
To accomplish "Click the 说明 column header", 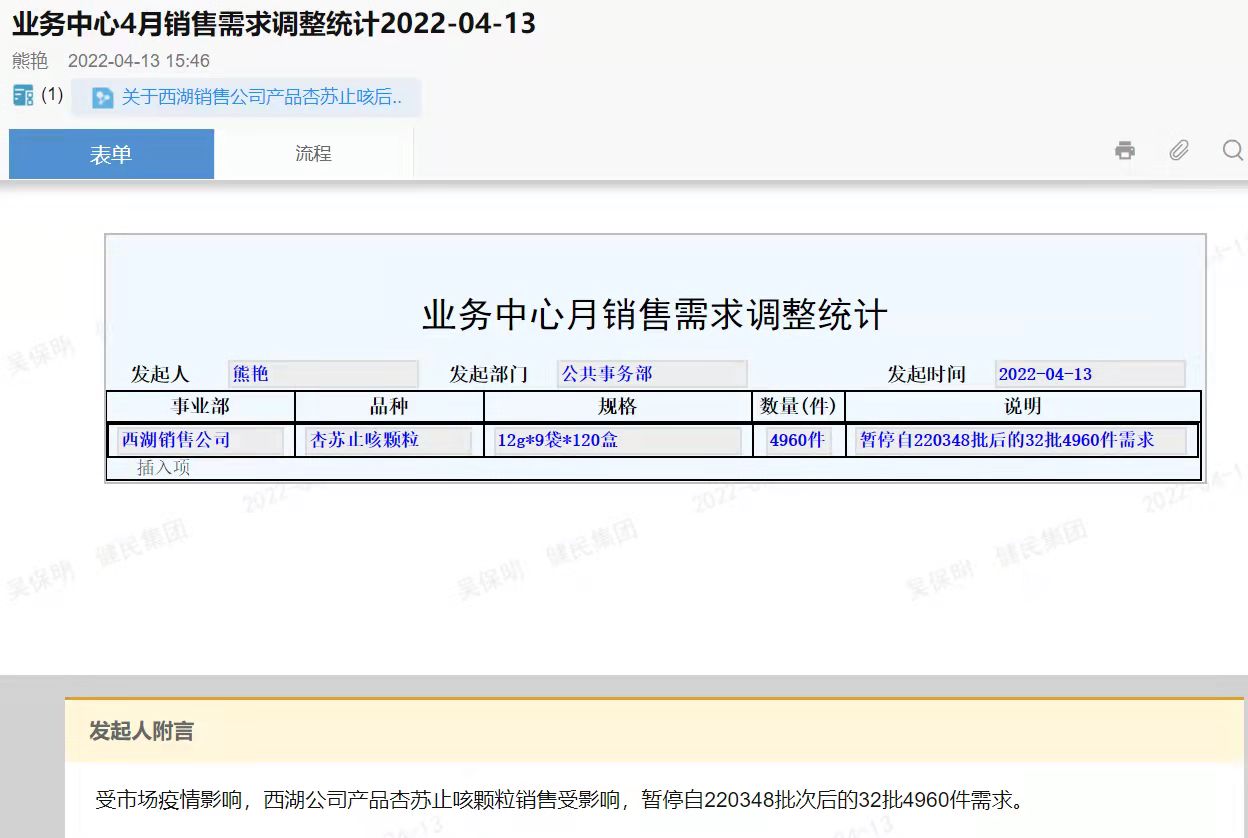I will pos(1023,407).
